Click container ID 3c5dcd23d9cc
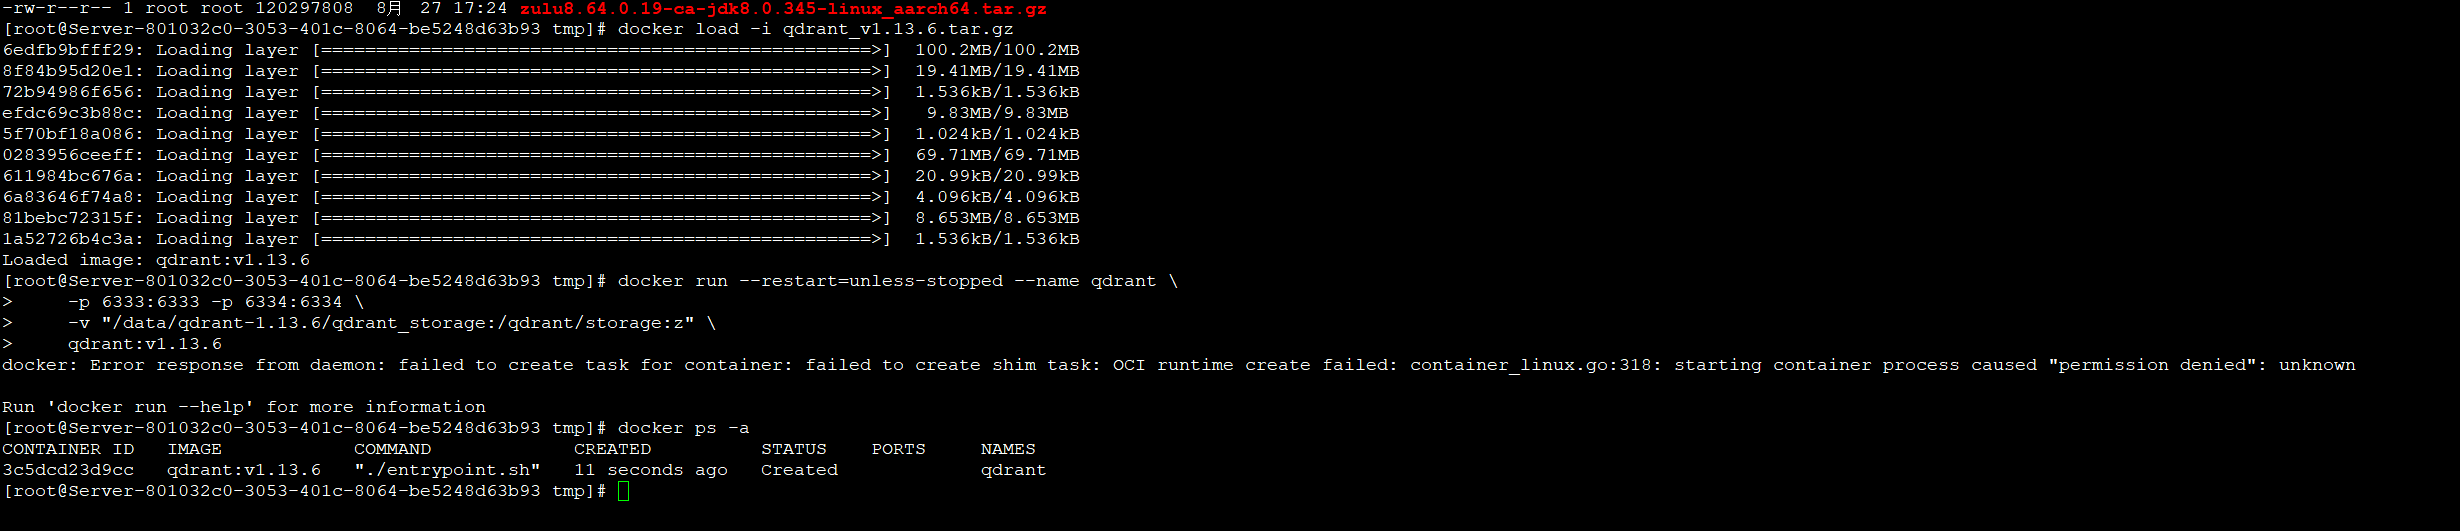The height and width of the screenshot is (531, 2460). click(x=68, y=470)
